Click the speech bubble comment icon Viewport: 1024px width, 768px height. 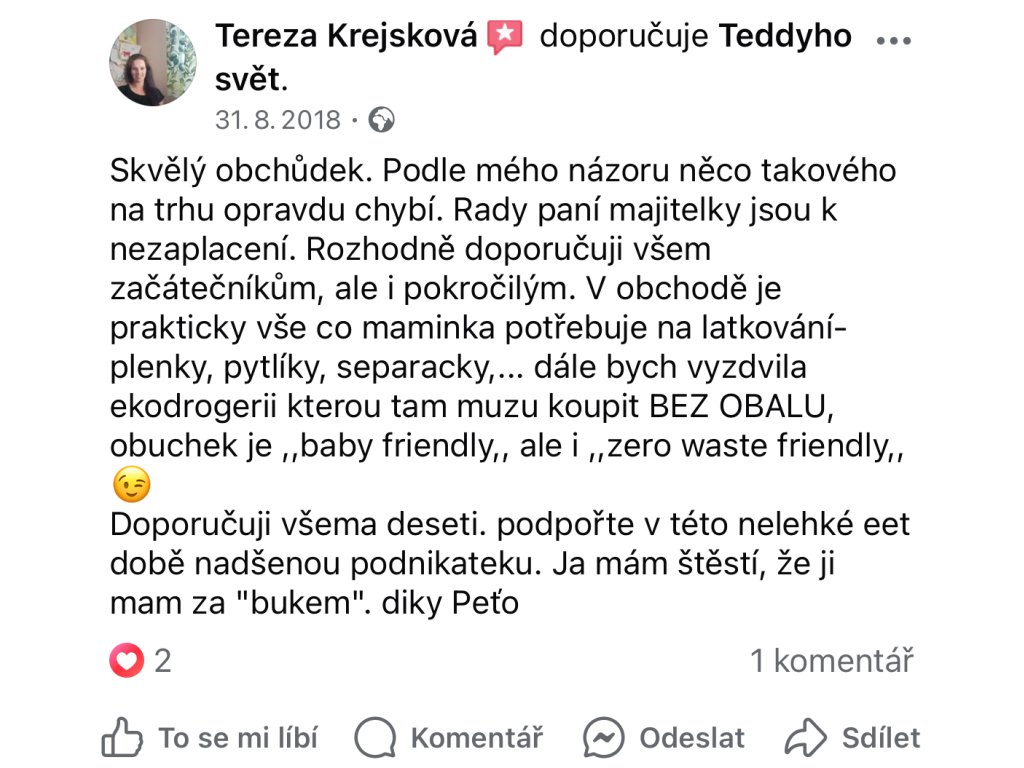click(376, 738)
